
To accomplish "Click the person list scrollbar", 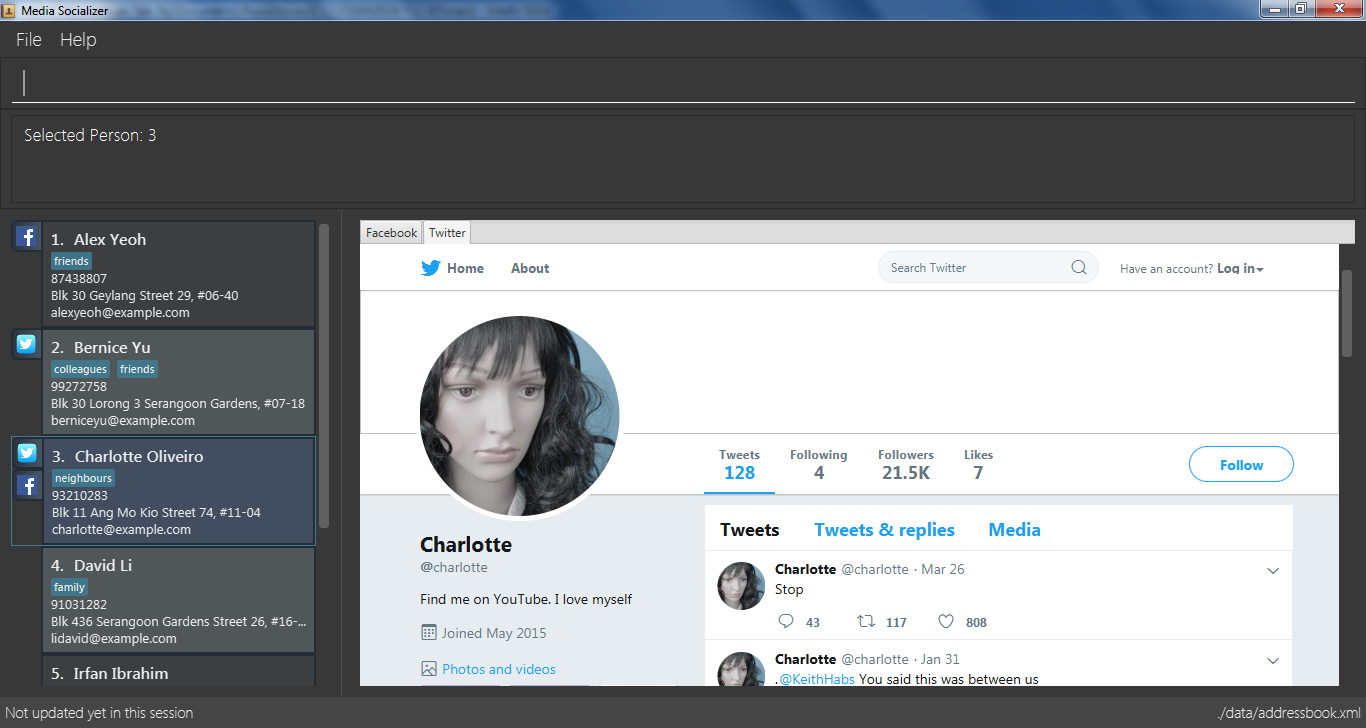I will click(x=324, y=375).
